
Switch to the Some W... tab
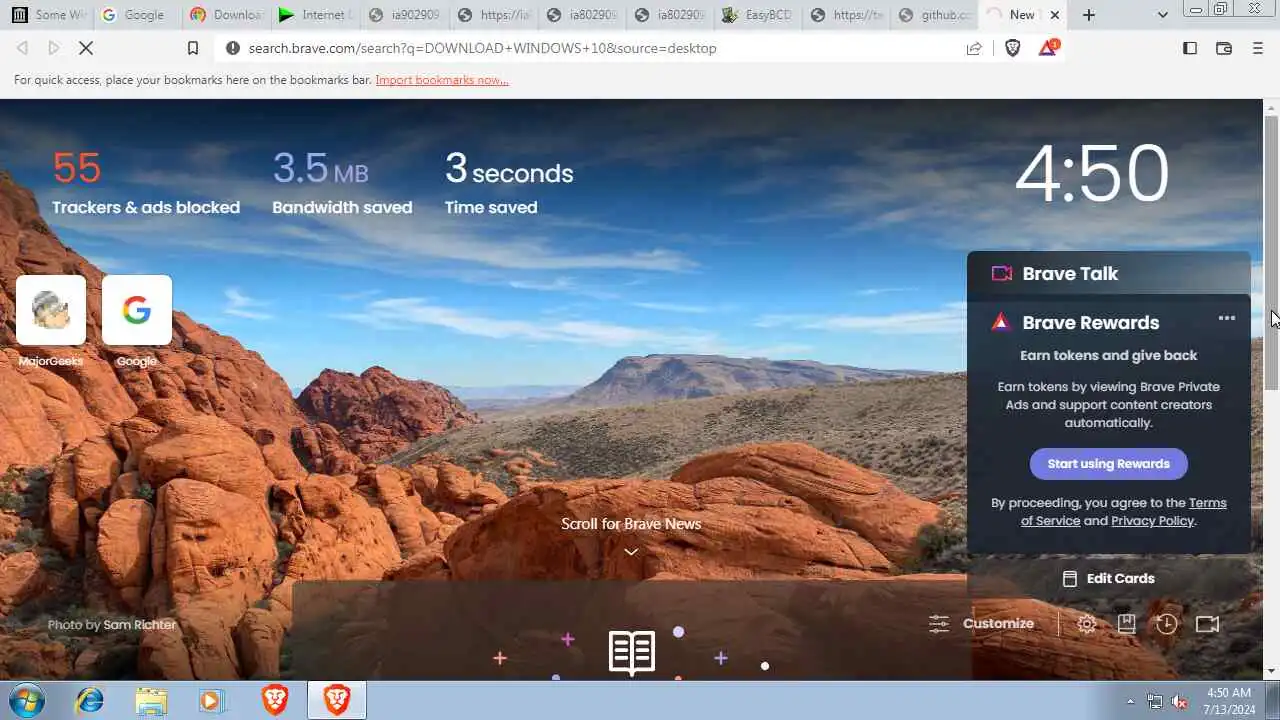click(x=48, y=15)
